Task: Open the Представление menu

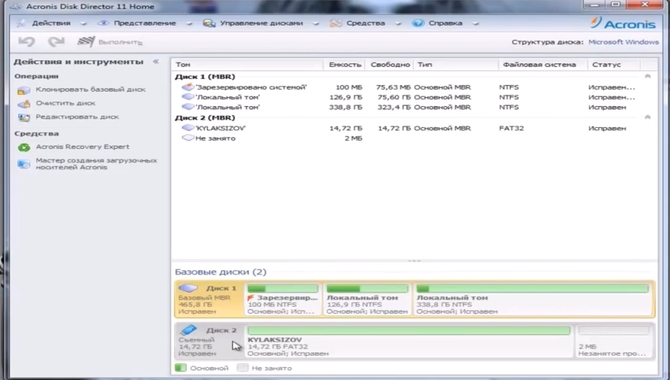Action: pyautogui.click(x=145, y=23)
